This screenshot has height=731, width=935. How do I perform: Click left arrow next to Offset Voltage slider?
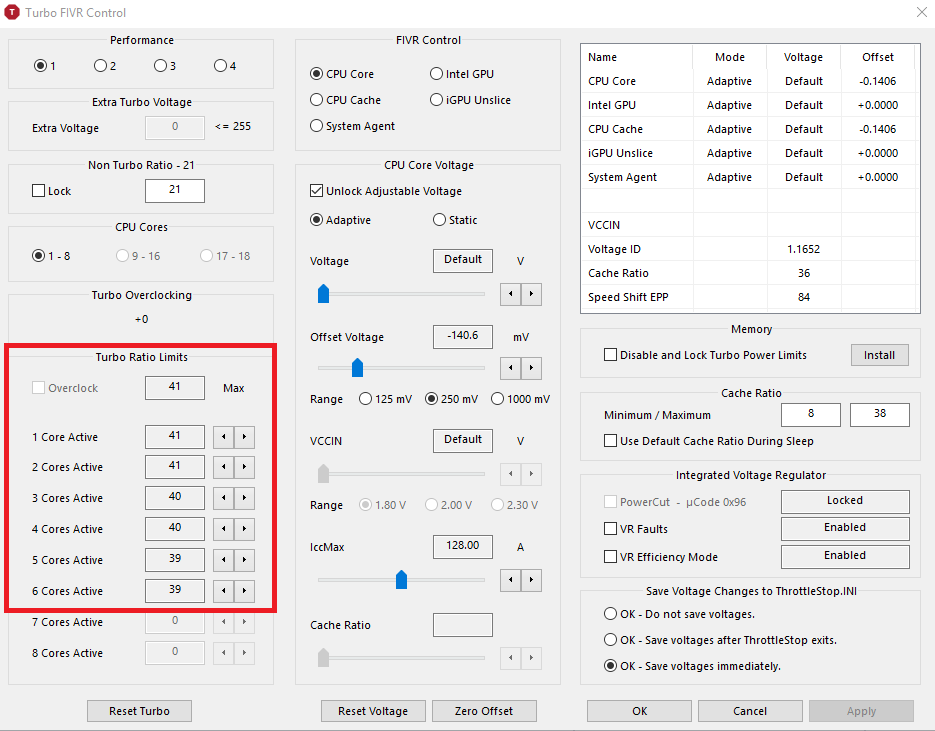click(510, 368)
